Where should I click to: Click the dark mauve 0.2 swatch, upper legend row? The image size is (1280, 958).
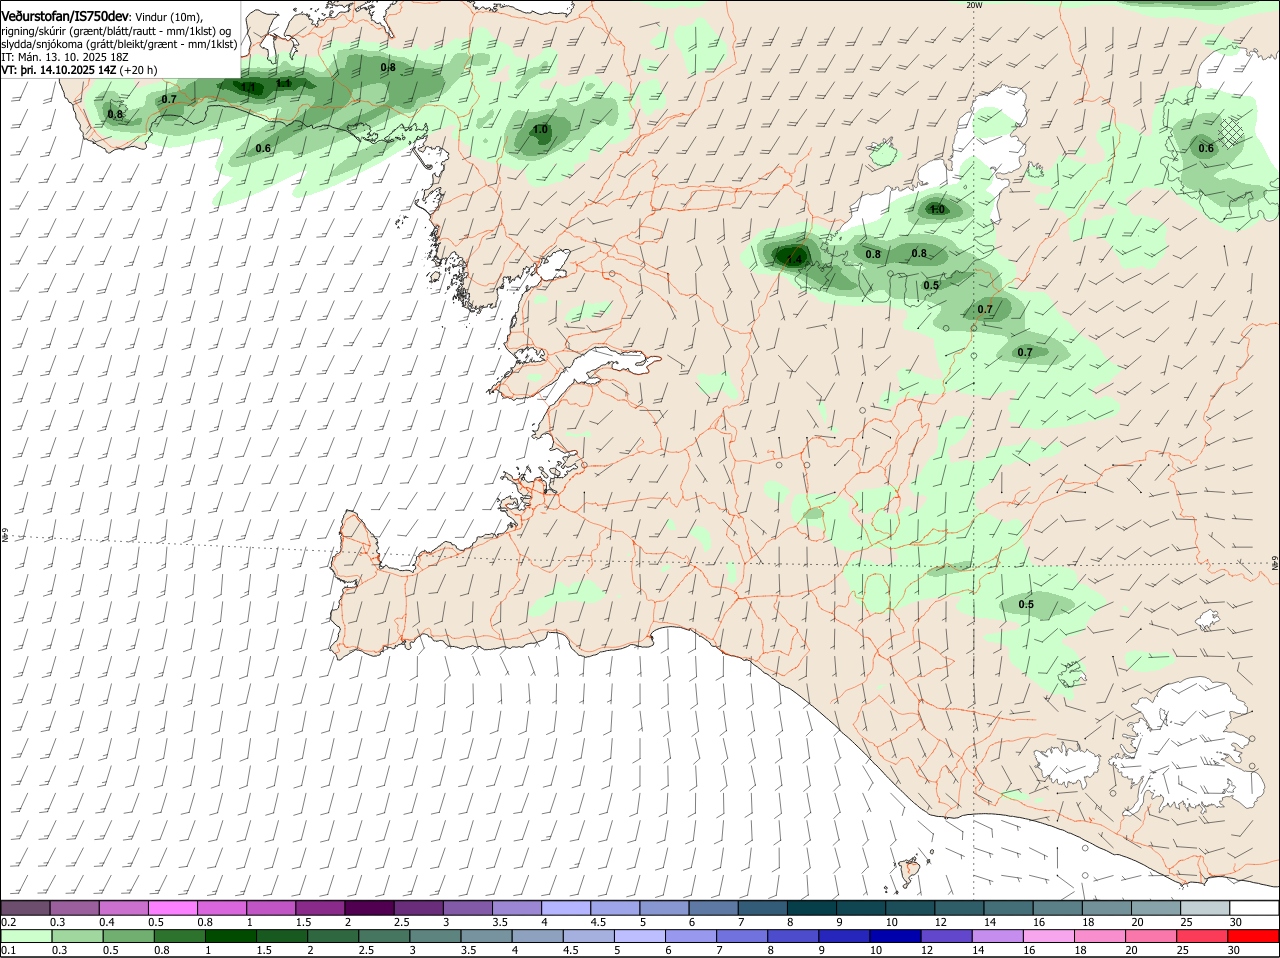pos(25,907)
